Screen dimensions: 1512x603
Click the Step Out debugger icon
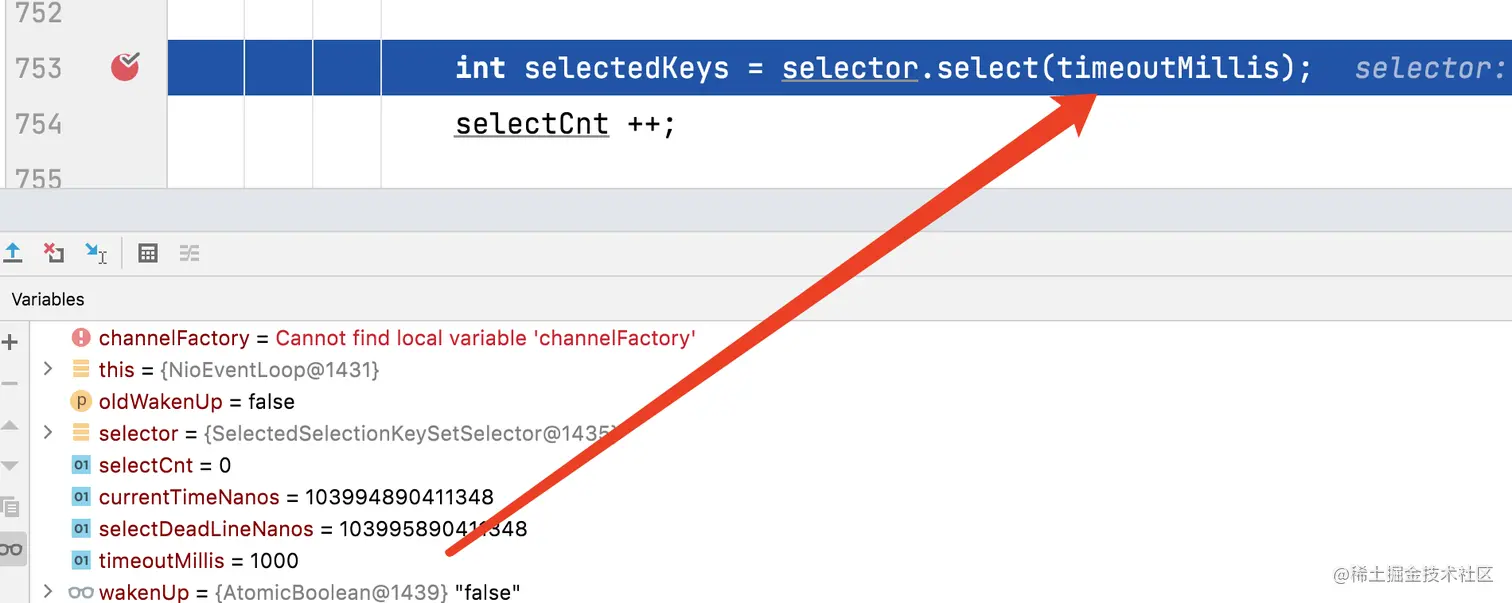click(x=13, y=253)
